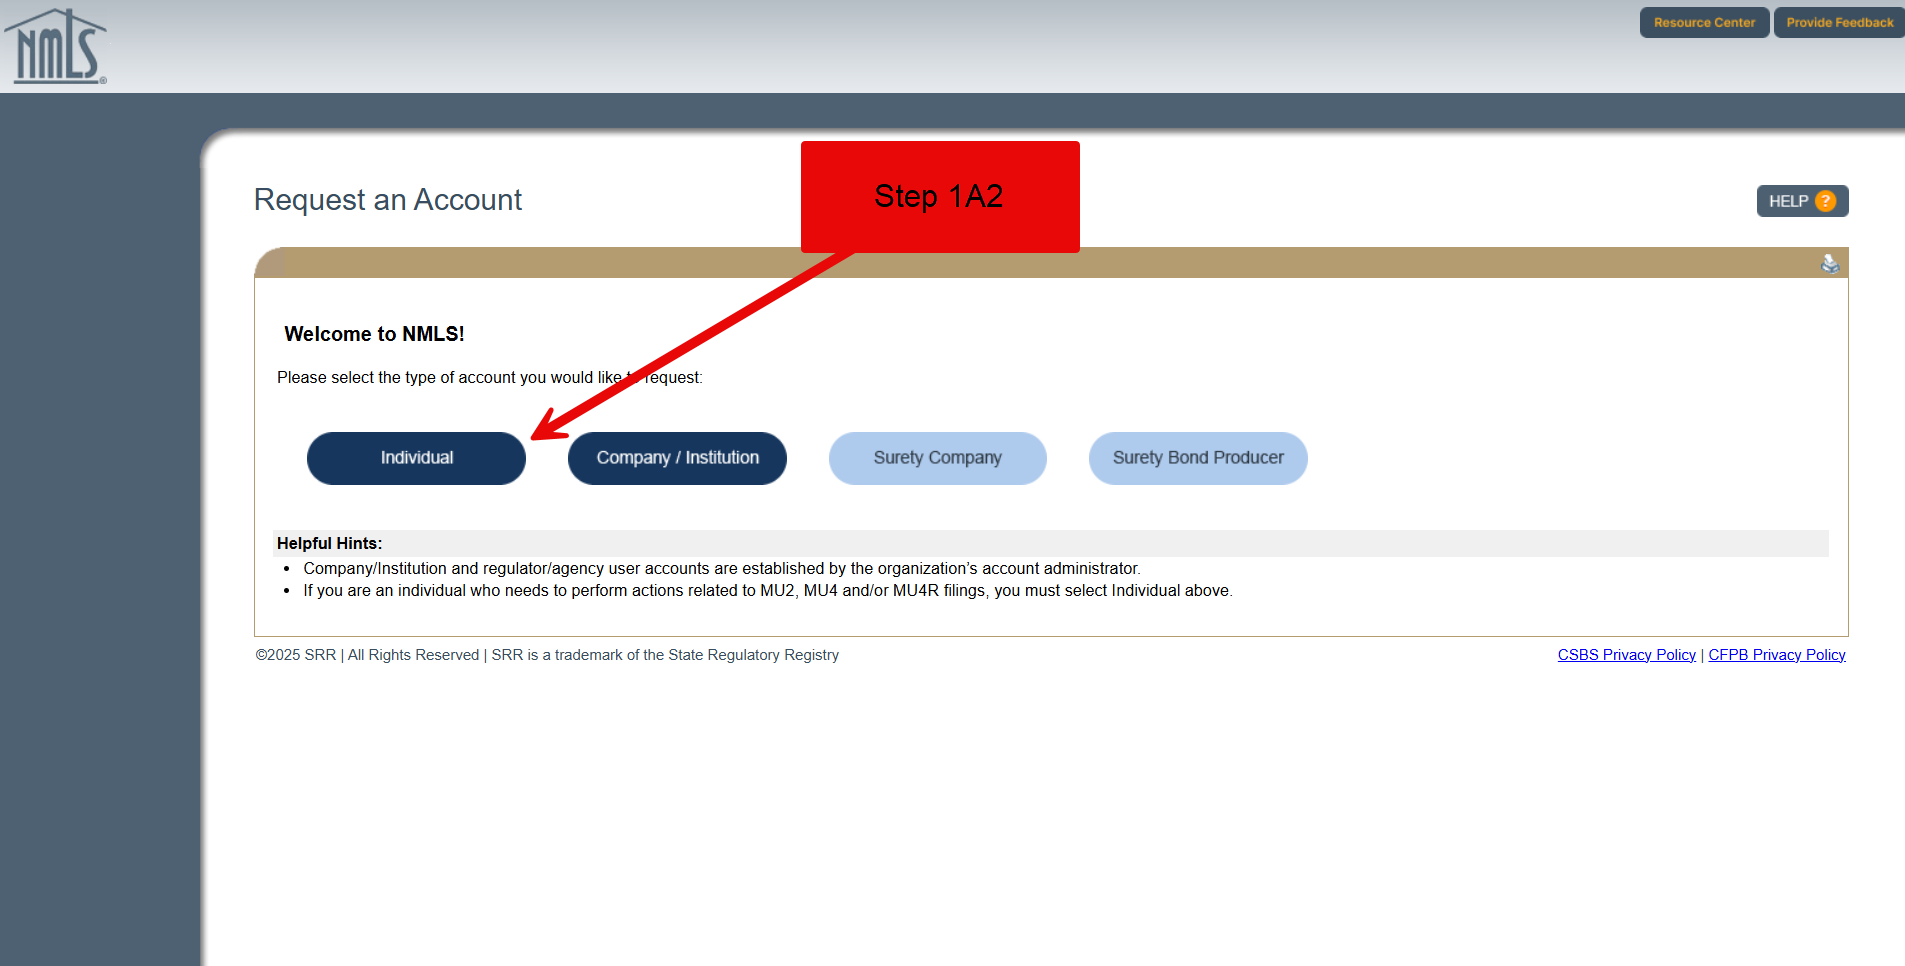This screenshot has height=966, width=1905.
Task: Click the Helpful Hints section header
Action: point(329,543)
